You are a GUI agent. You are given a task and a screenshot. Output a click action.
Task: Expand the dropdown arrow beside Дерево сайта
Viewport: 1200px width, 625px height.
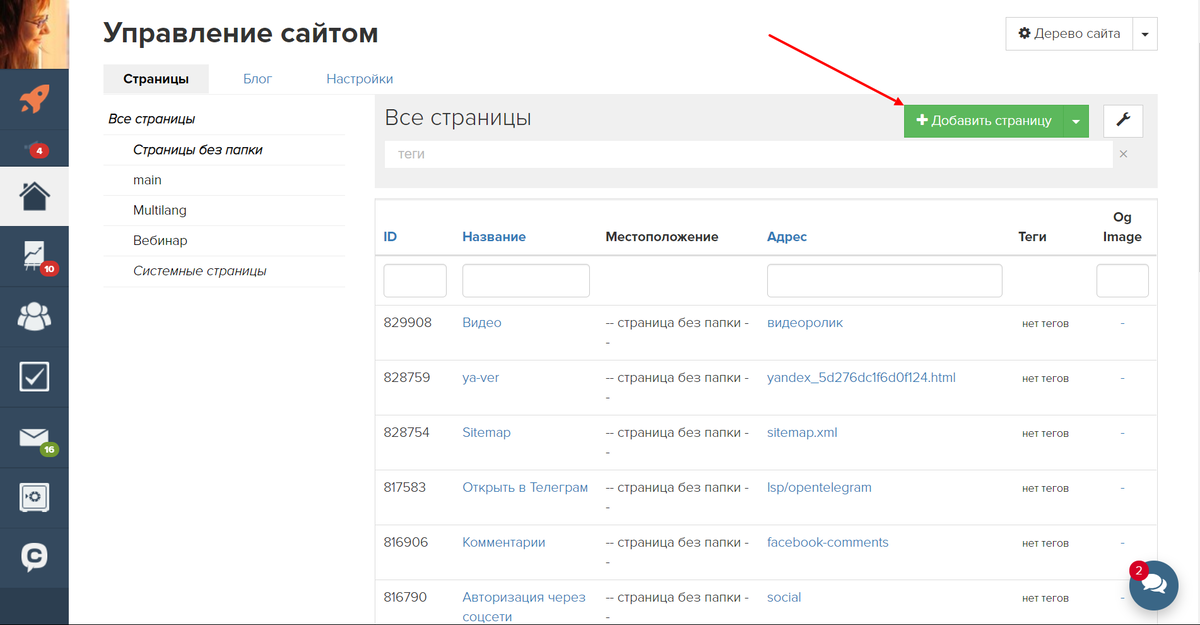click(1145, 33)
